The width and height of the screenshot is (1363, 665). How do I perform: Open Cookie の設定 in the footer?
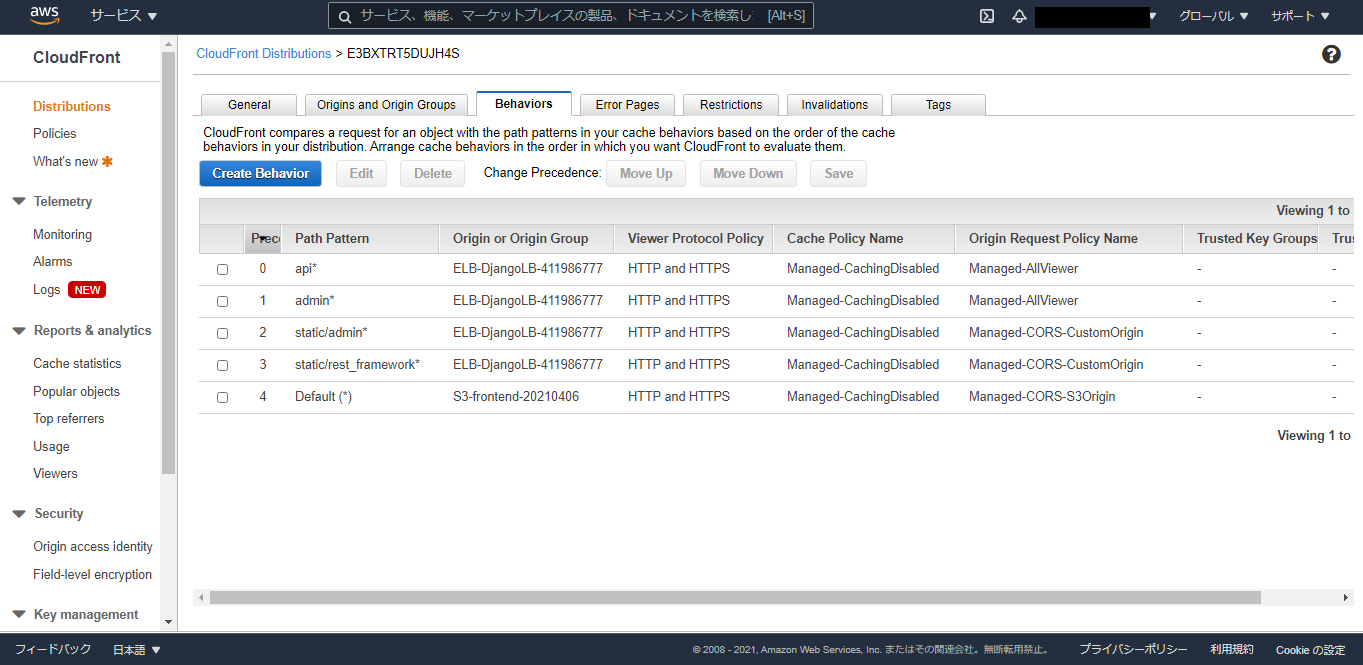[1310, 650]
